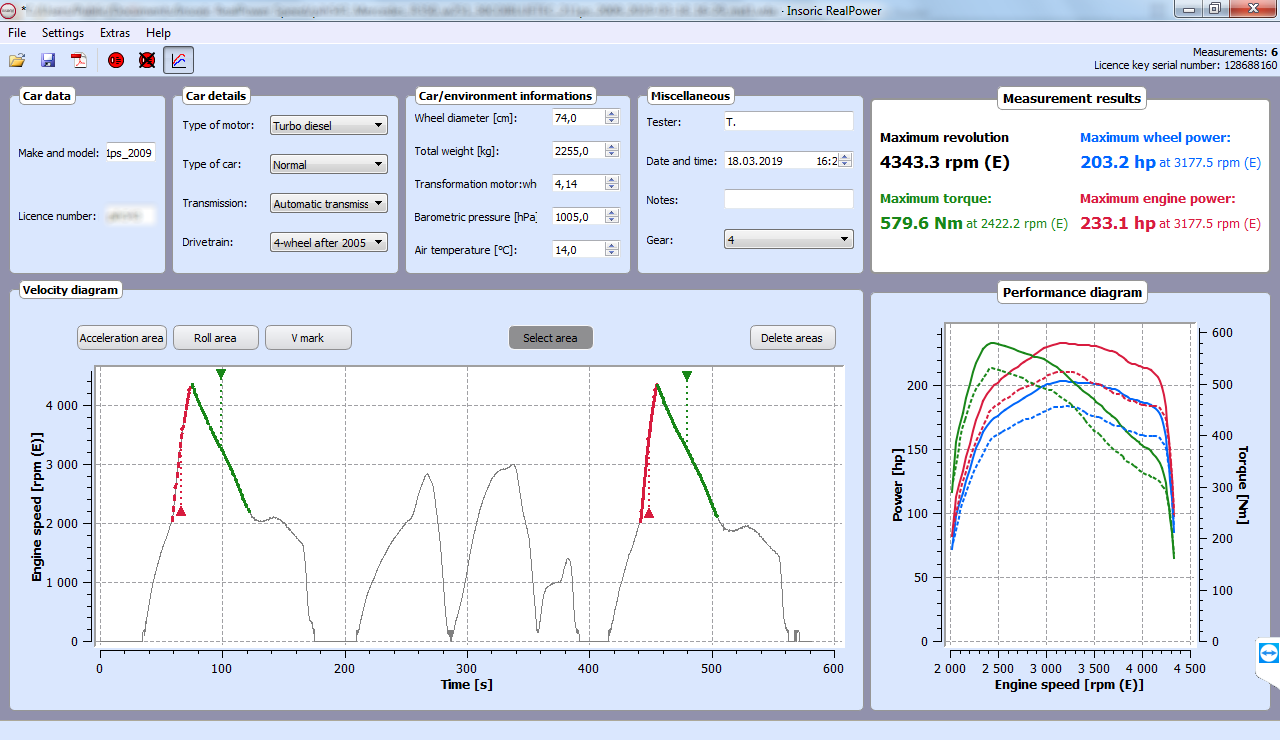Click the Measurements: 6 counter text
This screenshot has width=1280, height=740.
[1235, 52]
